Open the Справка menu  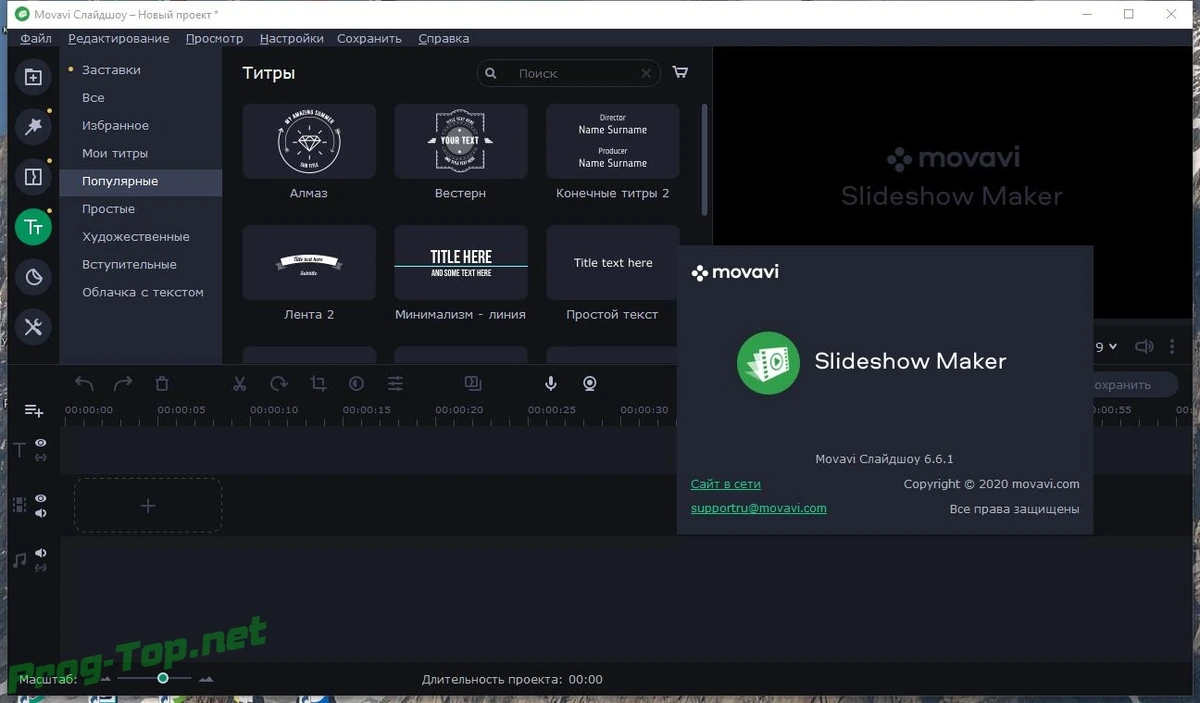443,38
